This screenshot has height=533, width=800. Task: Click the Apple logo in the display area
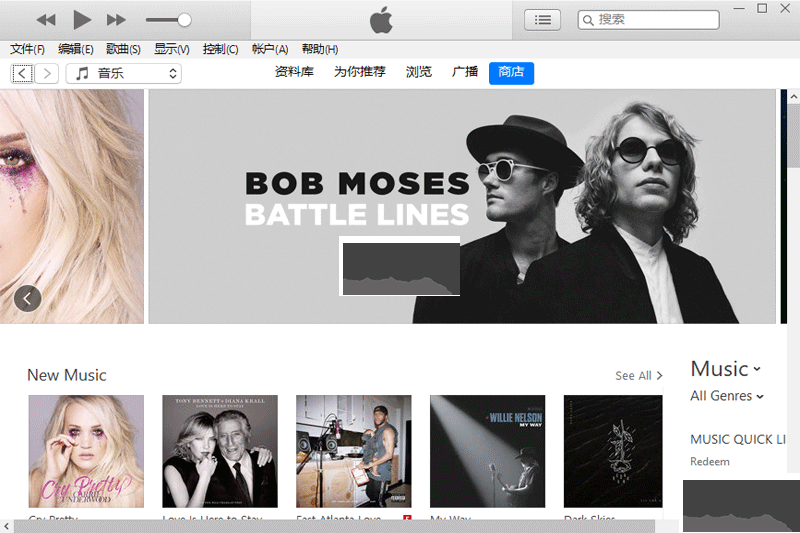coord(381,20)
